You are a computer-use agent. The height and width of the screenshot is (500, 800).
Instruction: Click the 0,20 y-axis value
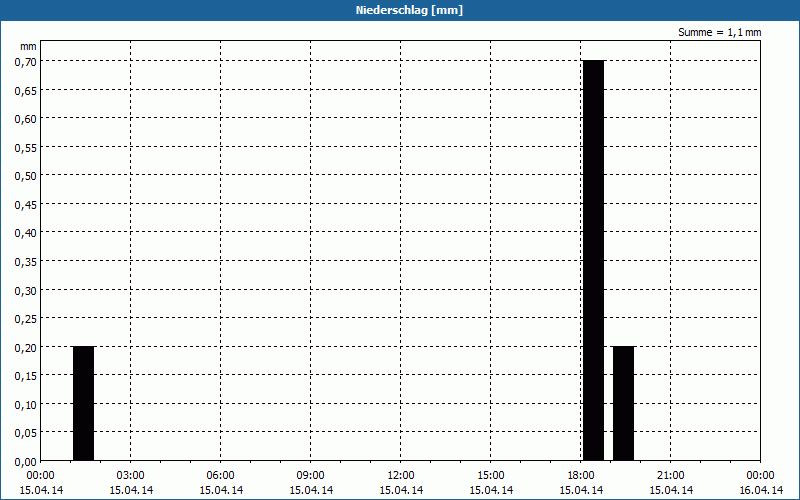[26, 348]
